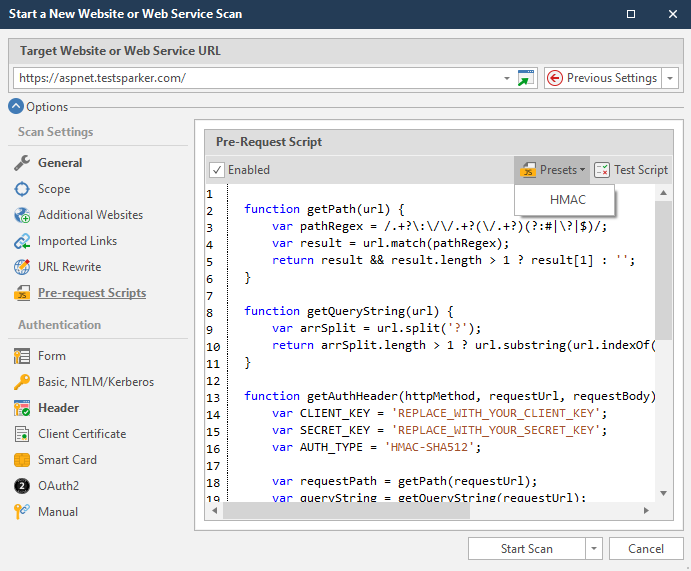Click the Additional Websites globe icon
691x571 pixels.
tap(22, 215)
